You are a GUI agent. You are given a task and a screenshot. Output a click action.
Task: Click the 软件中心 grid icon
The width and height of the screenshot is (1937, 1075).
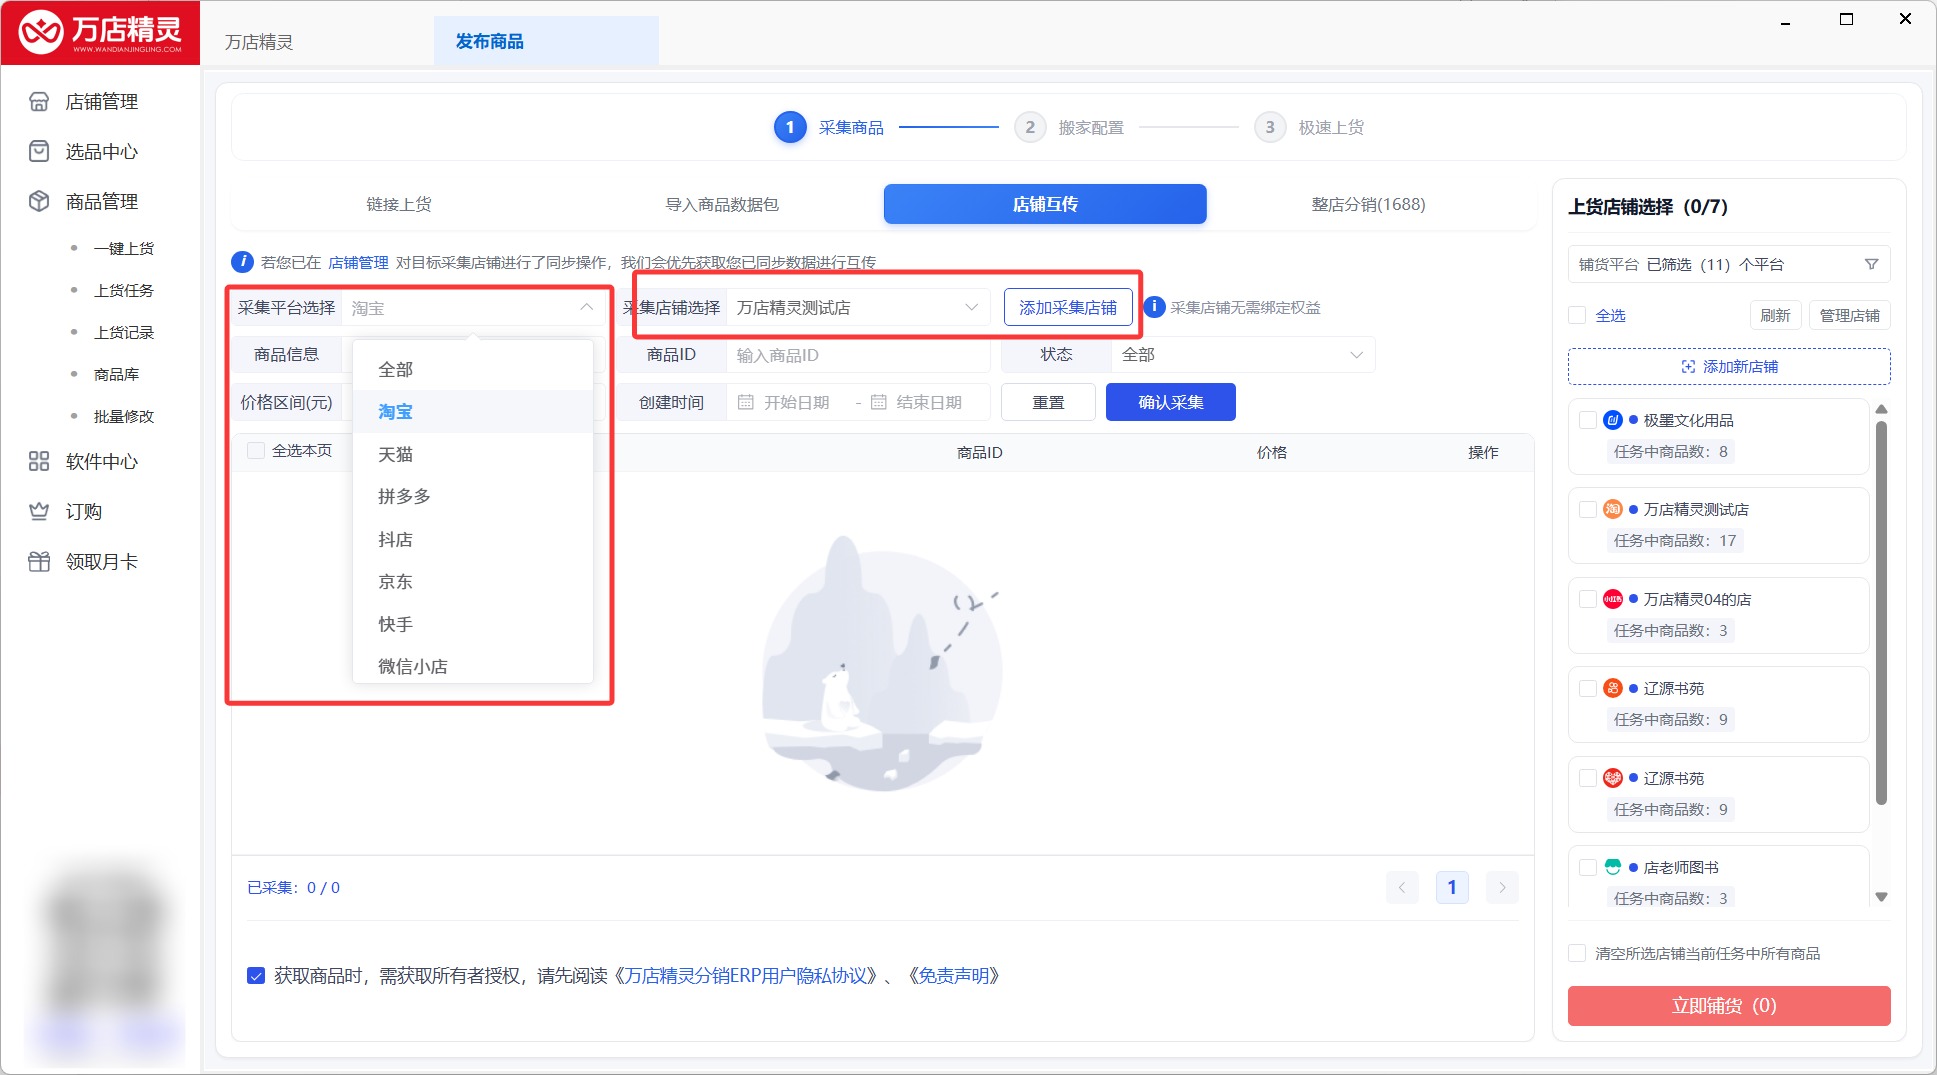pyautogui.click(x=39, y=461)
